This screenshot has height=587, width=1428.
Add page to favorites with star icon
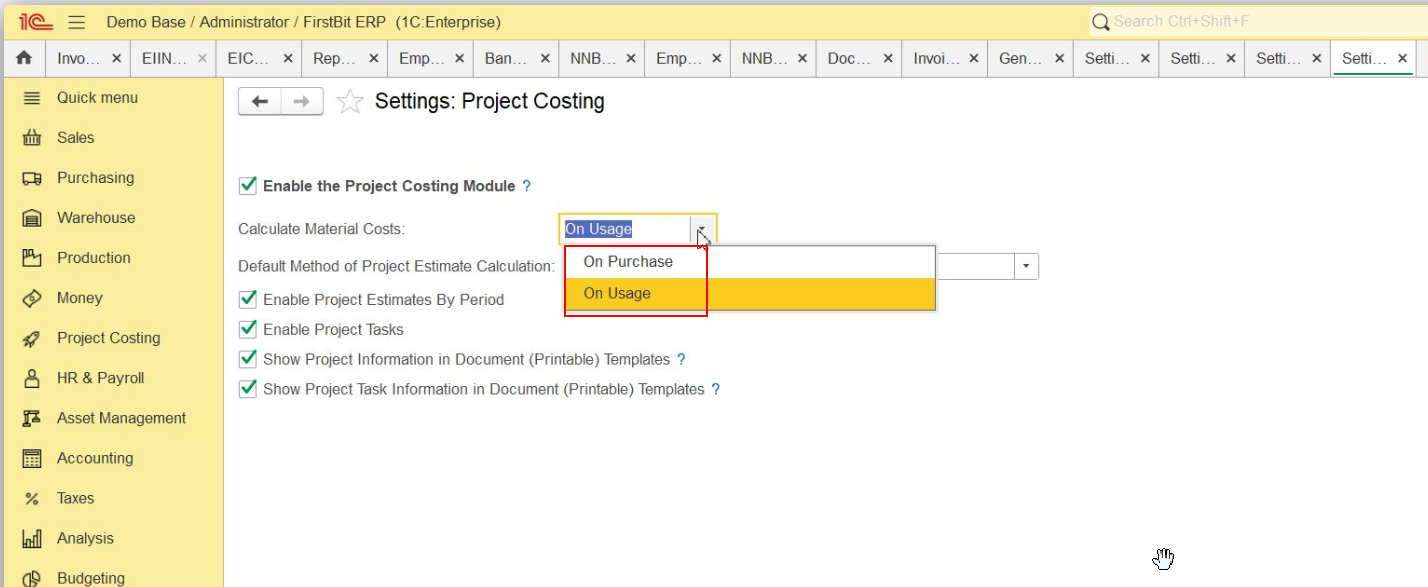349,102
